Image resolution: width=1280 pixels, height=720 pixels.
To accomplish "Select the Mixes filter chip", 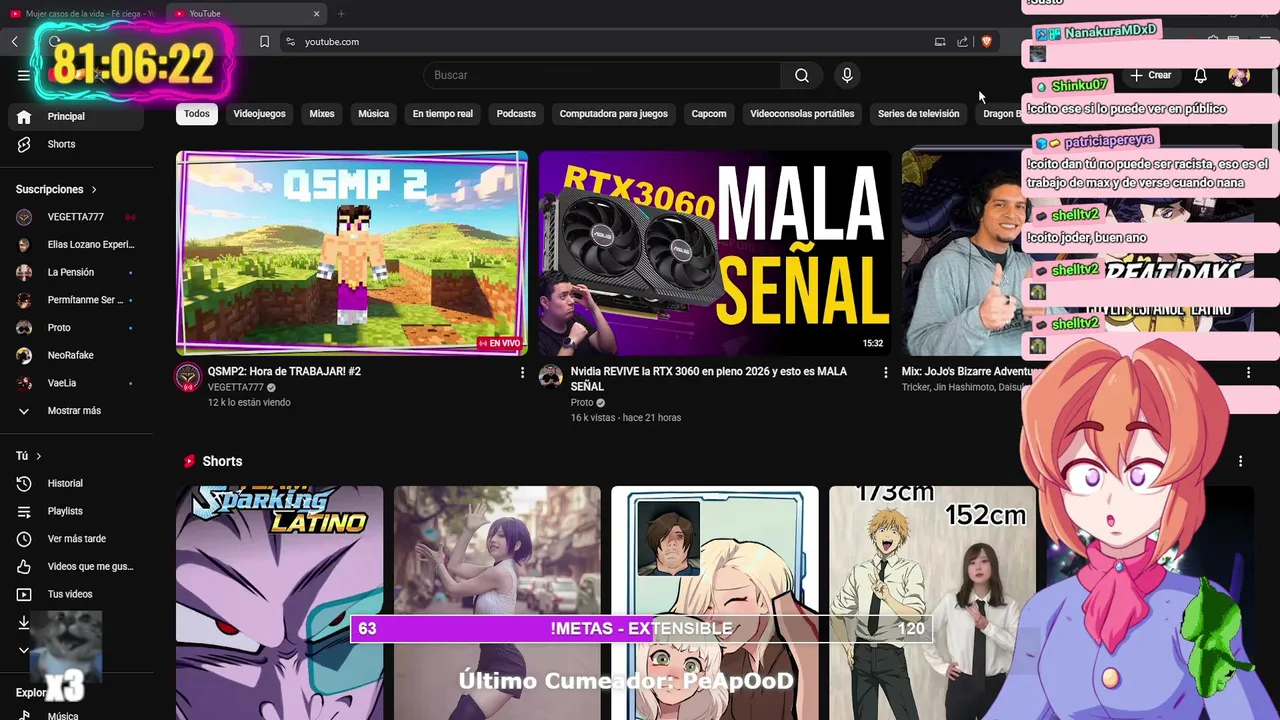I will (322, 114).
